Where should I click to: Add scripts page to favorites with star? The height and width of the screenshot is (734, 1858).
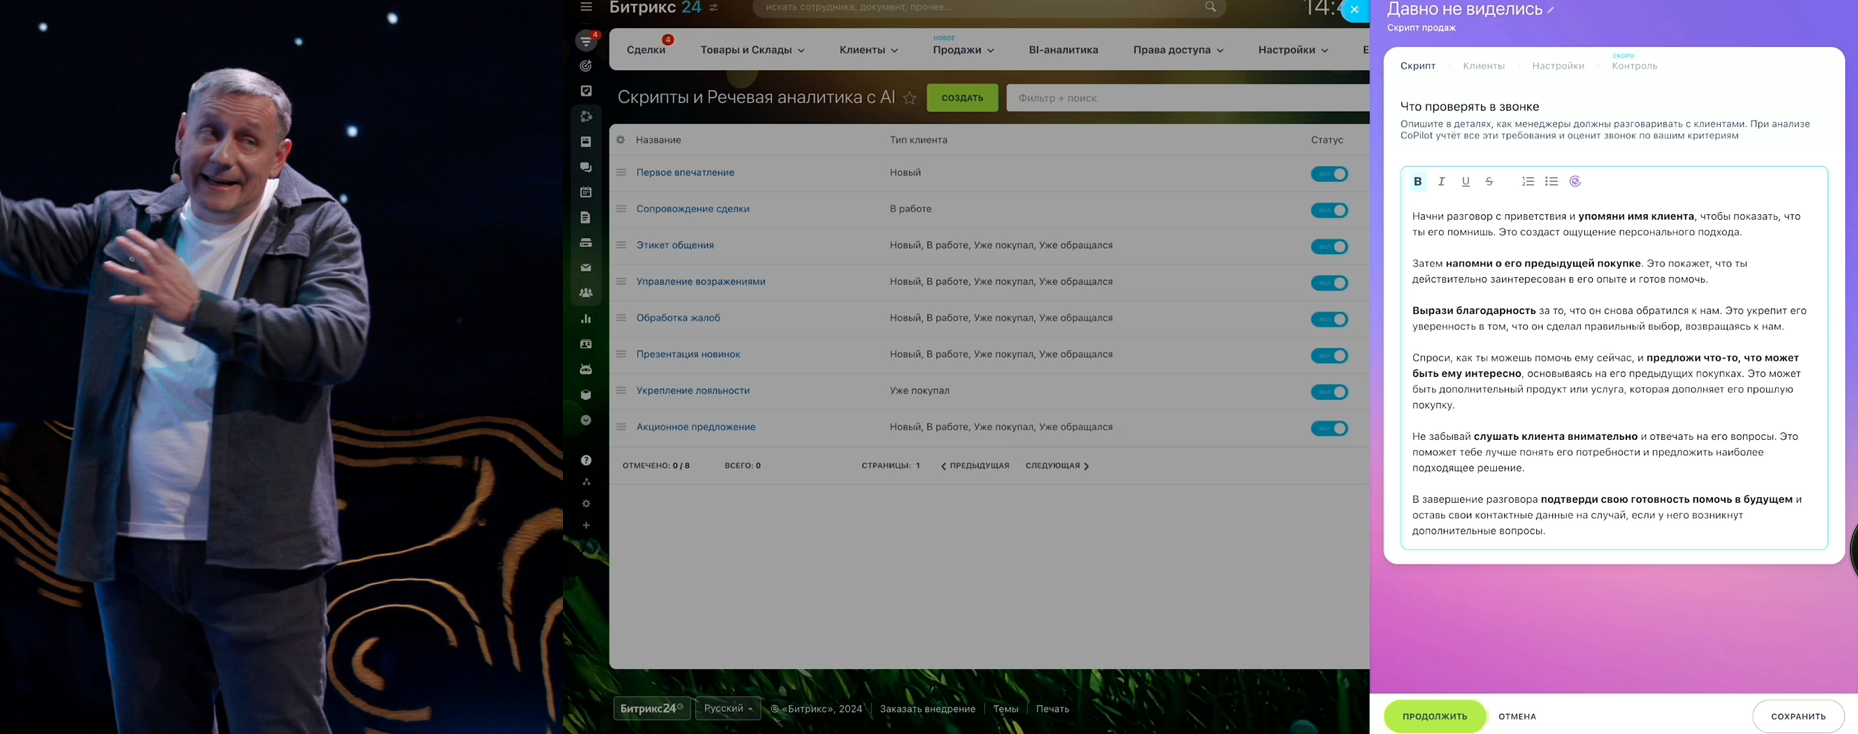click(909, 98)
